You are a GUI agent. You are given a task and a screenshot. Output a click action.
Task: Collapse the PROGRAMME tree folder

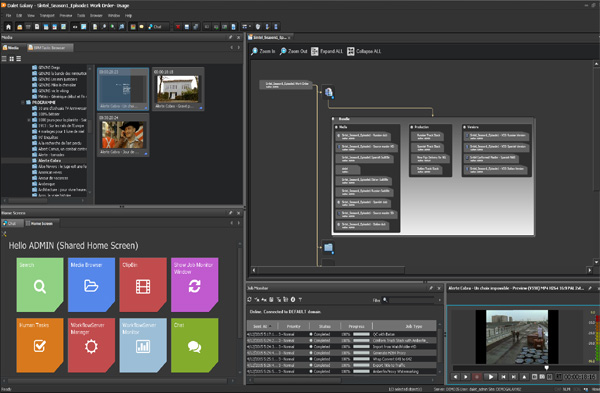(23, 103)
